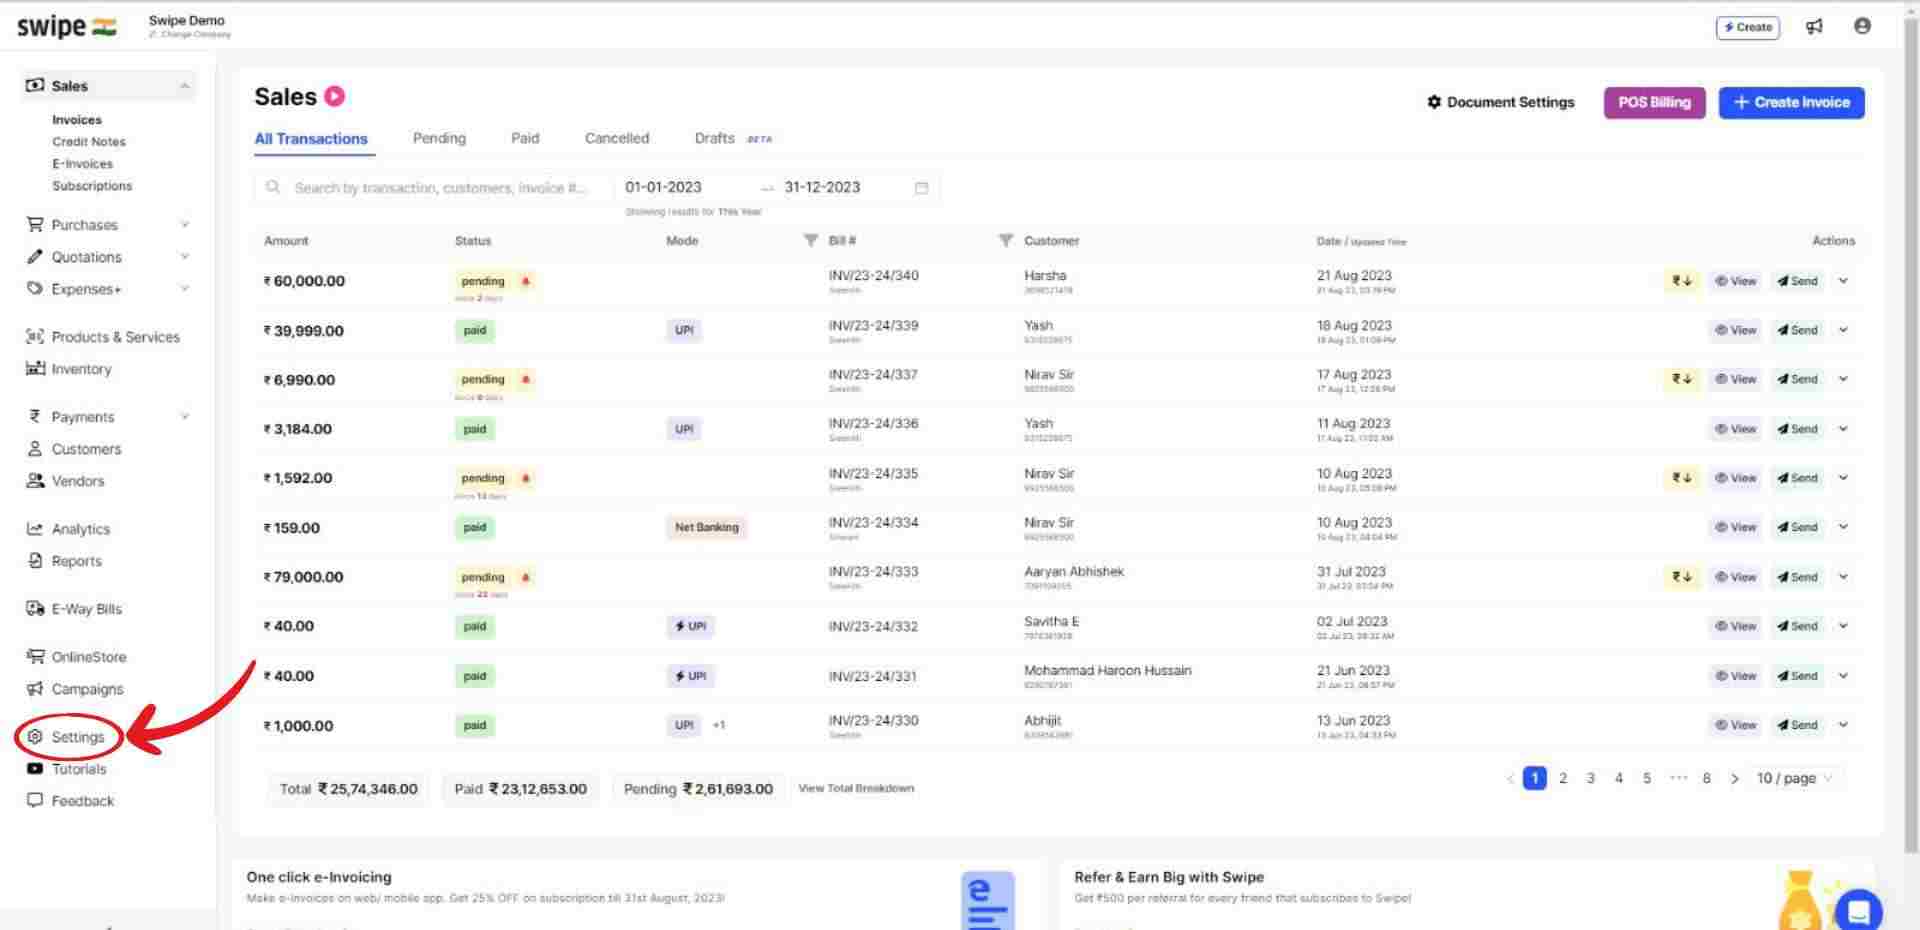Image resolution: width=1920 pixels, height=930 pixels.
Task: Go to pagination page 8
Action: tap(1707, 778)
